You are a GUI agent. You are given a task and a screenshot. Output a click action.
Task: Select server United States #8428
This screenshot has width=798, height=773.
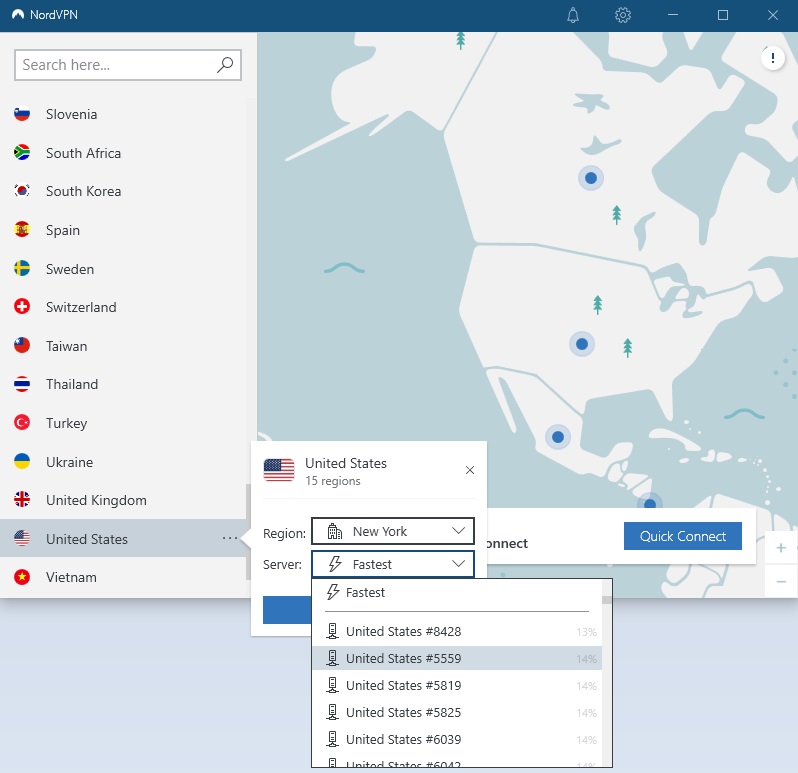pyautogui.click(x=457, y=632)
